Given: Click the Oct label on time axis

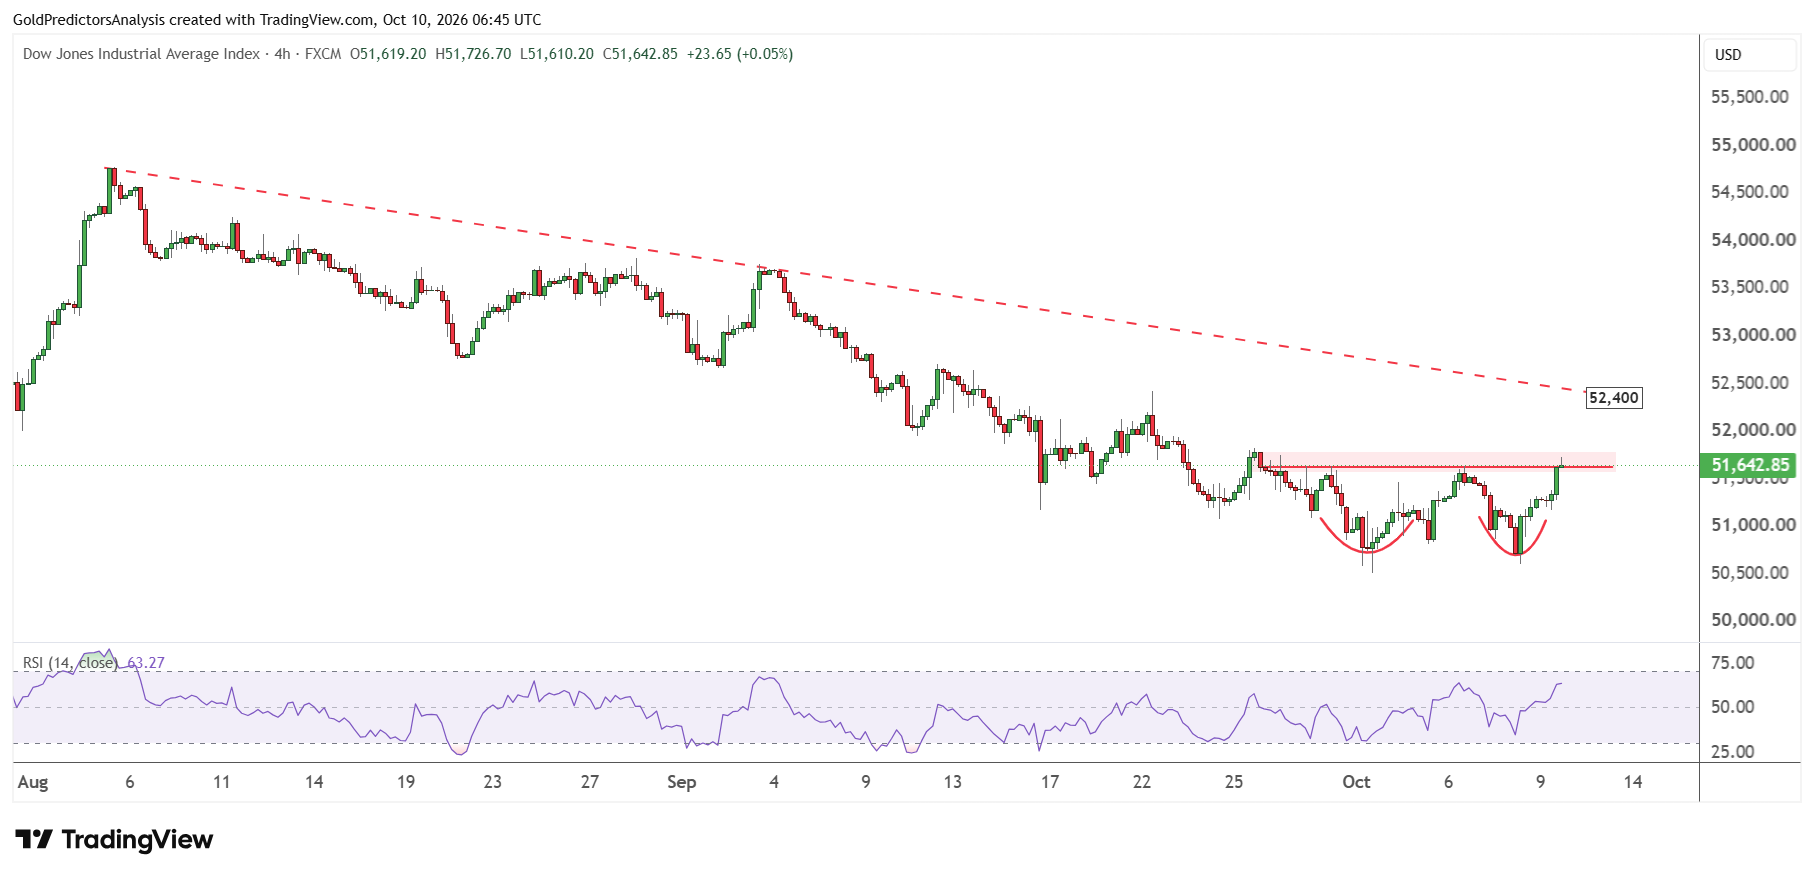Looking at the screenshot, I should [1356, 782].
